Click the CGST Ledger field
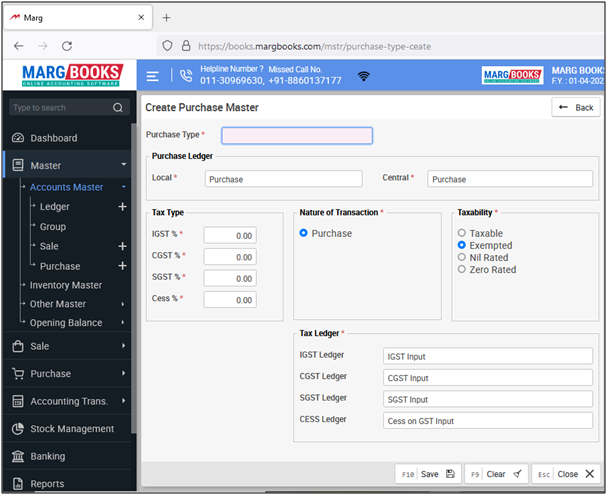The width and height of the screenshot is (608, 495). pos(488,378)
